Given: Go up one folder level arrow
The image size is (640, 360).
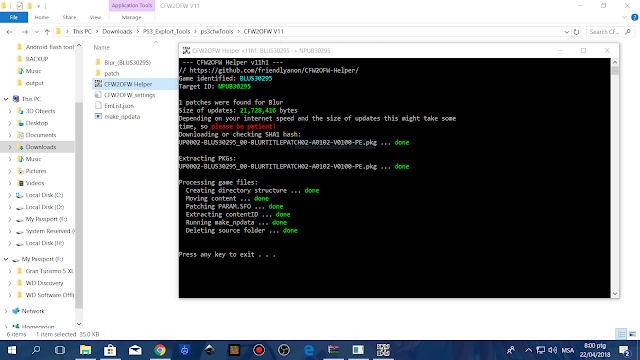Looking at the screenshot, I should point(47,32).
